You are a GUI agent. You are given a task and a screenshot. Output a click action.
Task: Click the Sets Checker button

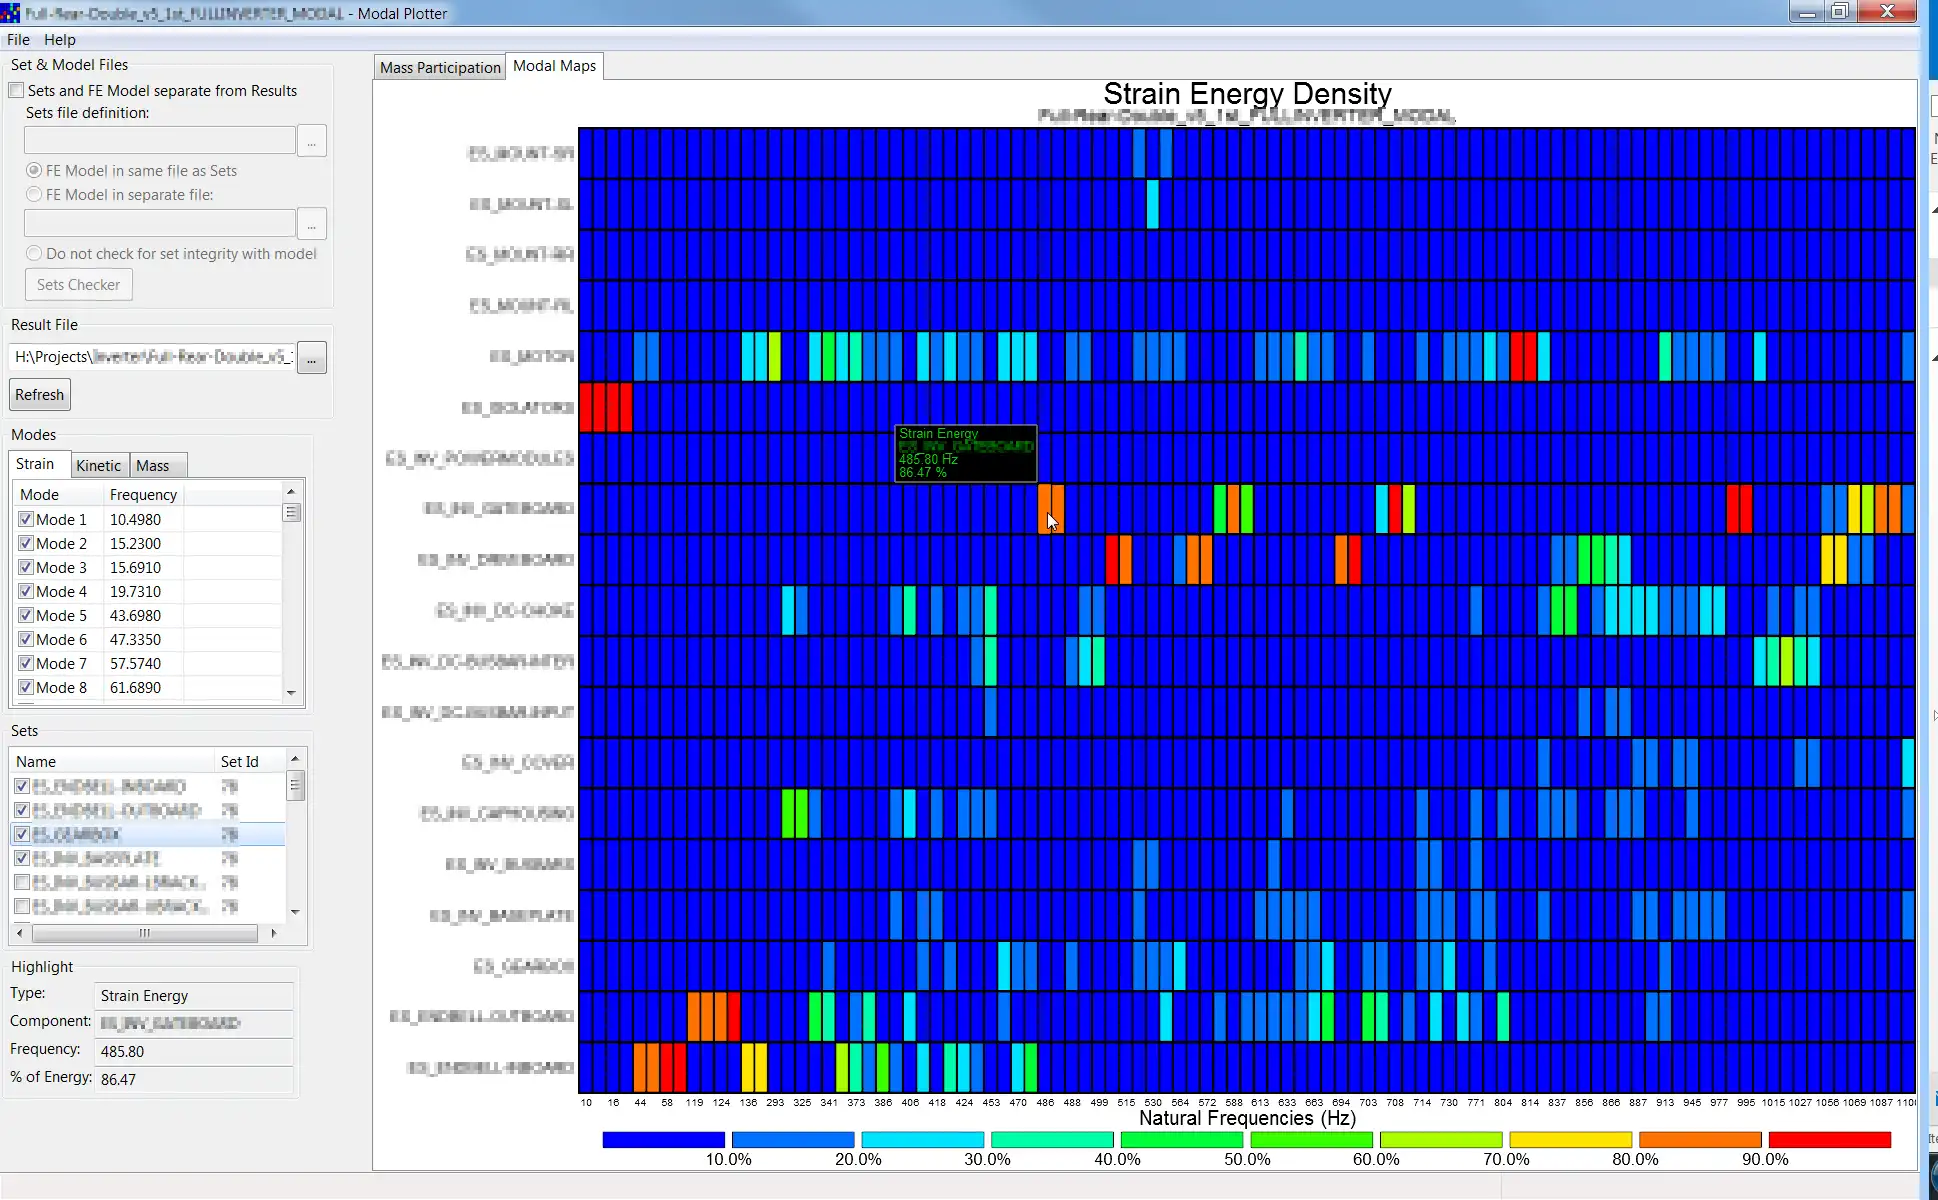pyautogui.click(x=78, y=285)
